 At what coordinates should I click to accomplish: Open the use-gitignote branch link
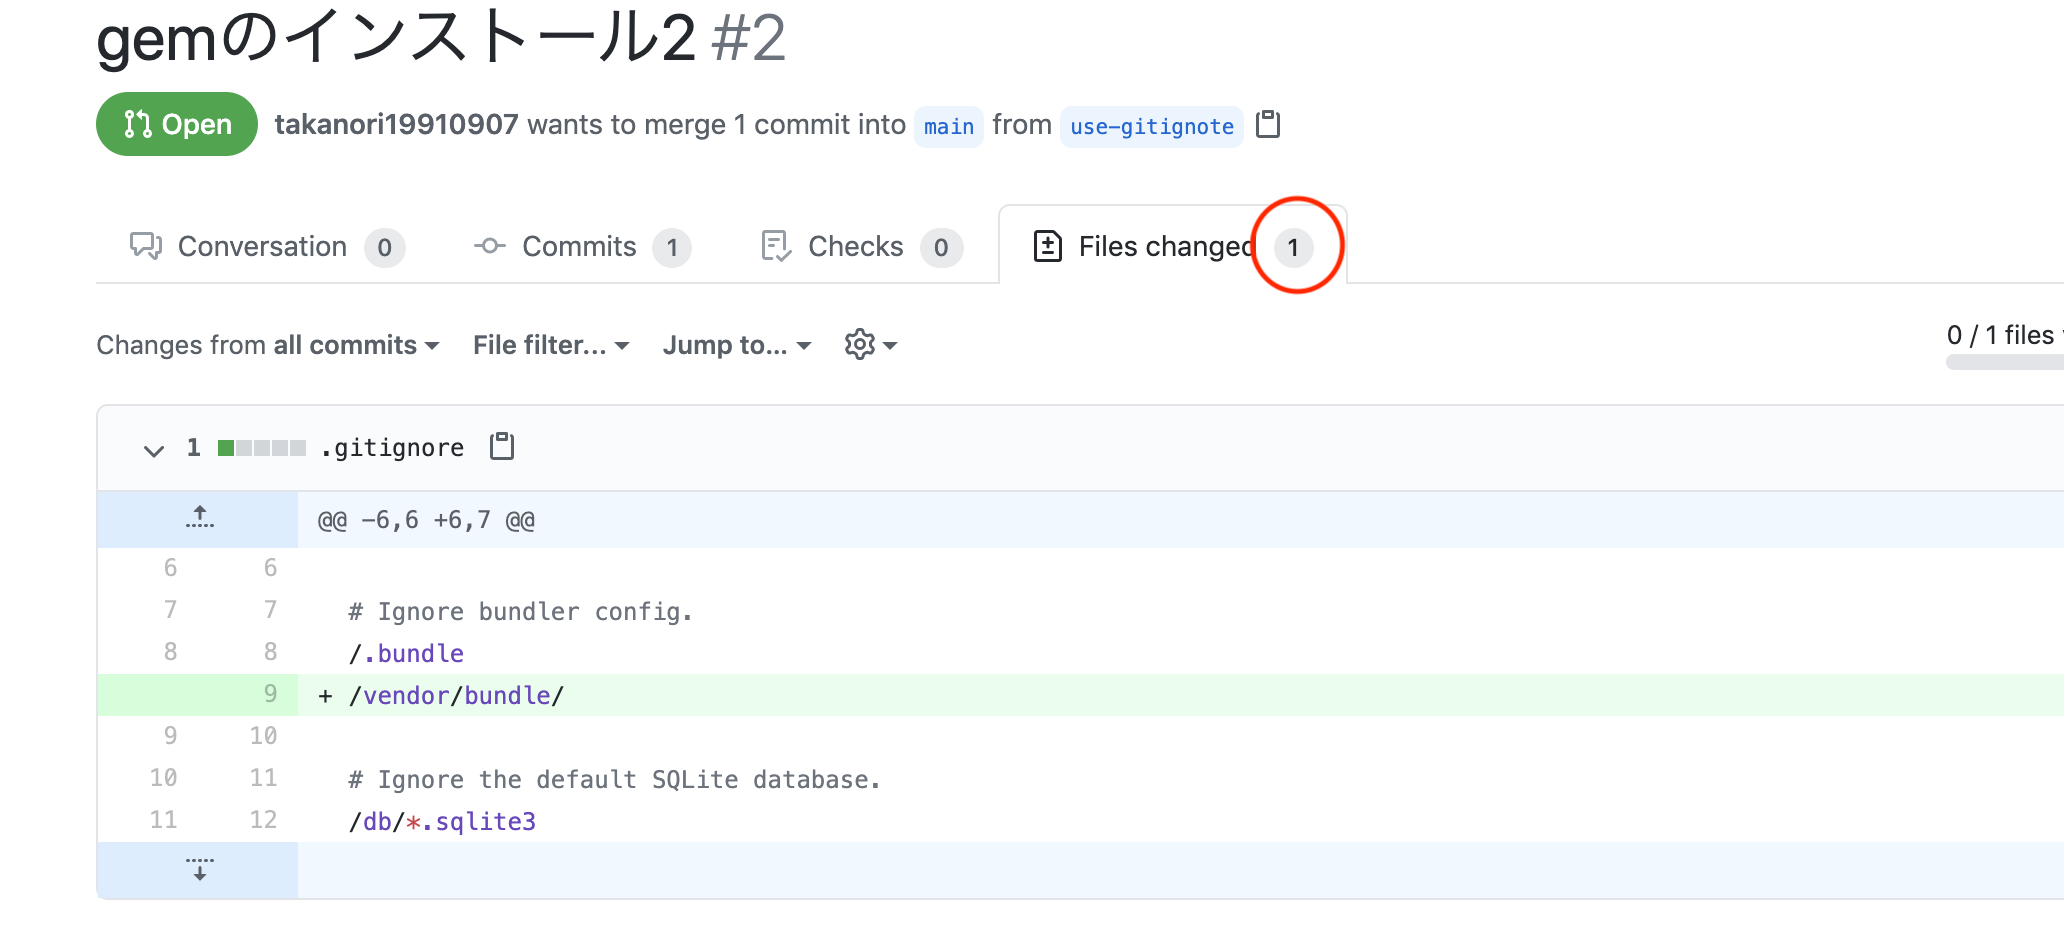(x=1152, y=127)
